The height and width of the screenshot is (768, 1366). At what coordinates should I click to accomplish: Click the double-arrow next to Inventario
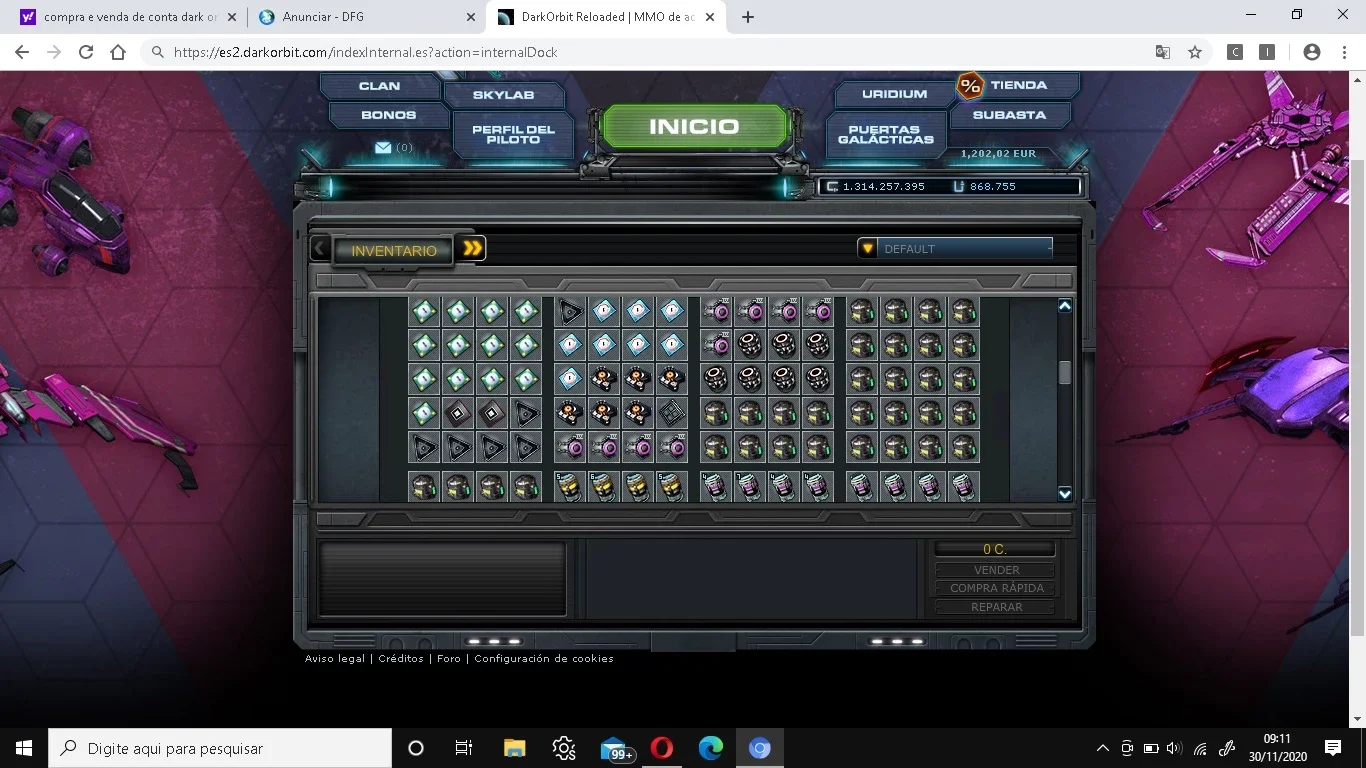coord(473,248)
